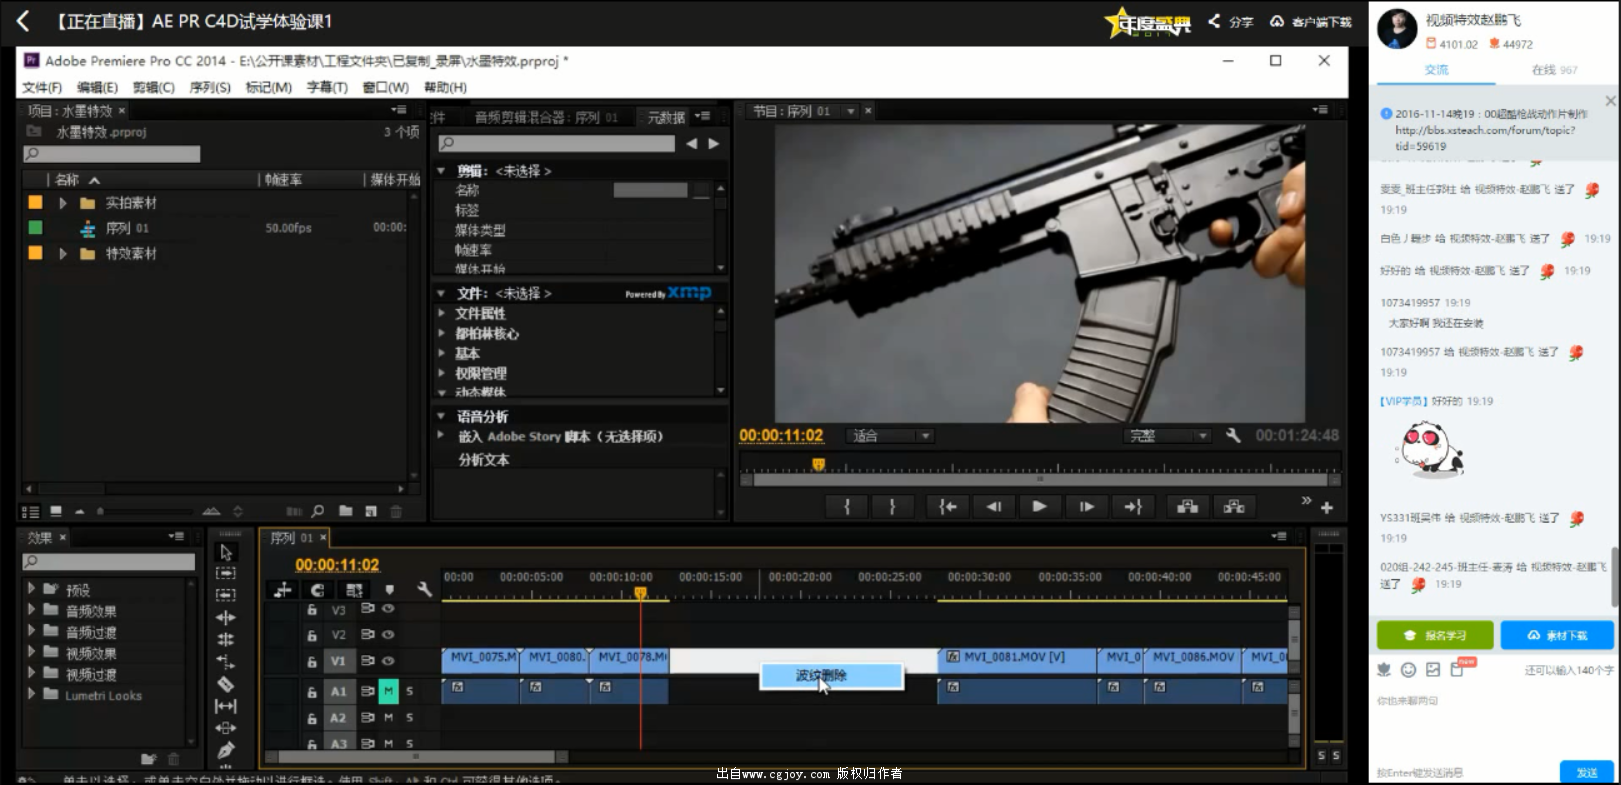Expand the 实拍素材 bin
Screen dimensions: 1621x785
[x=63, y=203]
